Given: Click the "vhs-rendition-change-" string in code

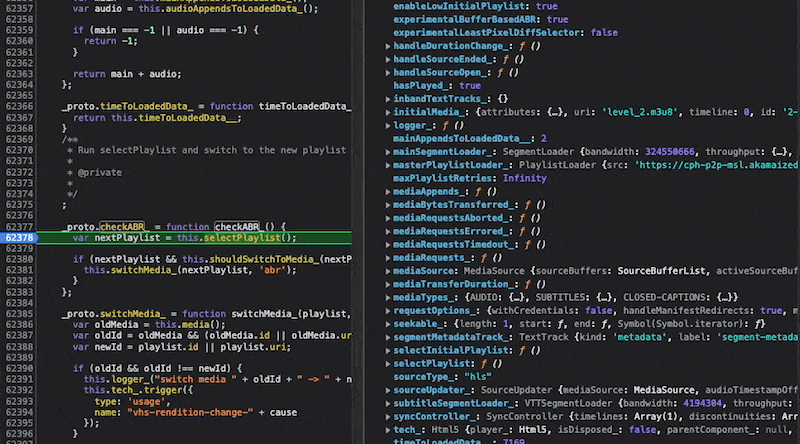Looking at the screenshot, I should [x=190, y=412].
